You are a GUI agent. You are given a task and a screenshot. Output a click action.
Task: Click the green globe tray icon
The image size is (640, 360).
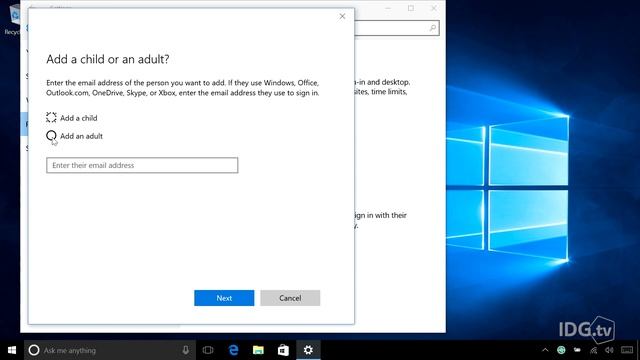click(561, 350)
